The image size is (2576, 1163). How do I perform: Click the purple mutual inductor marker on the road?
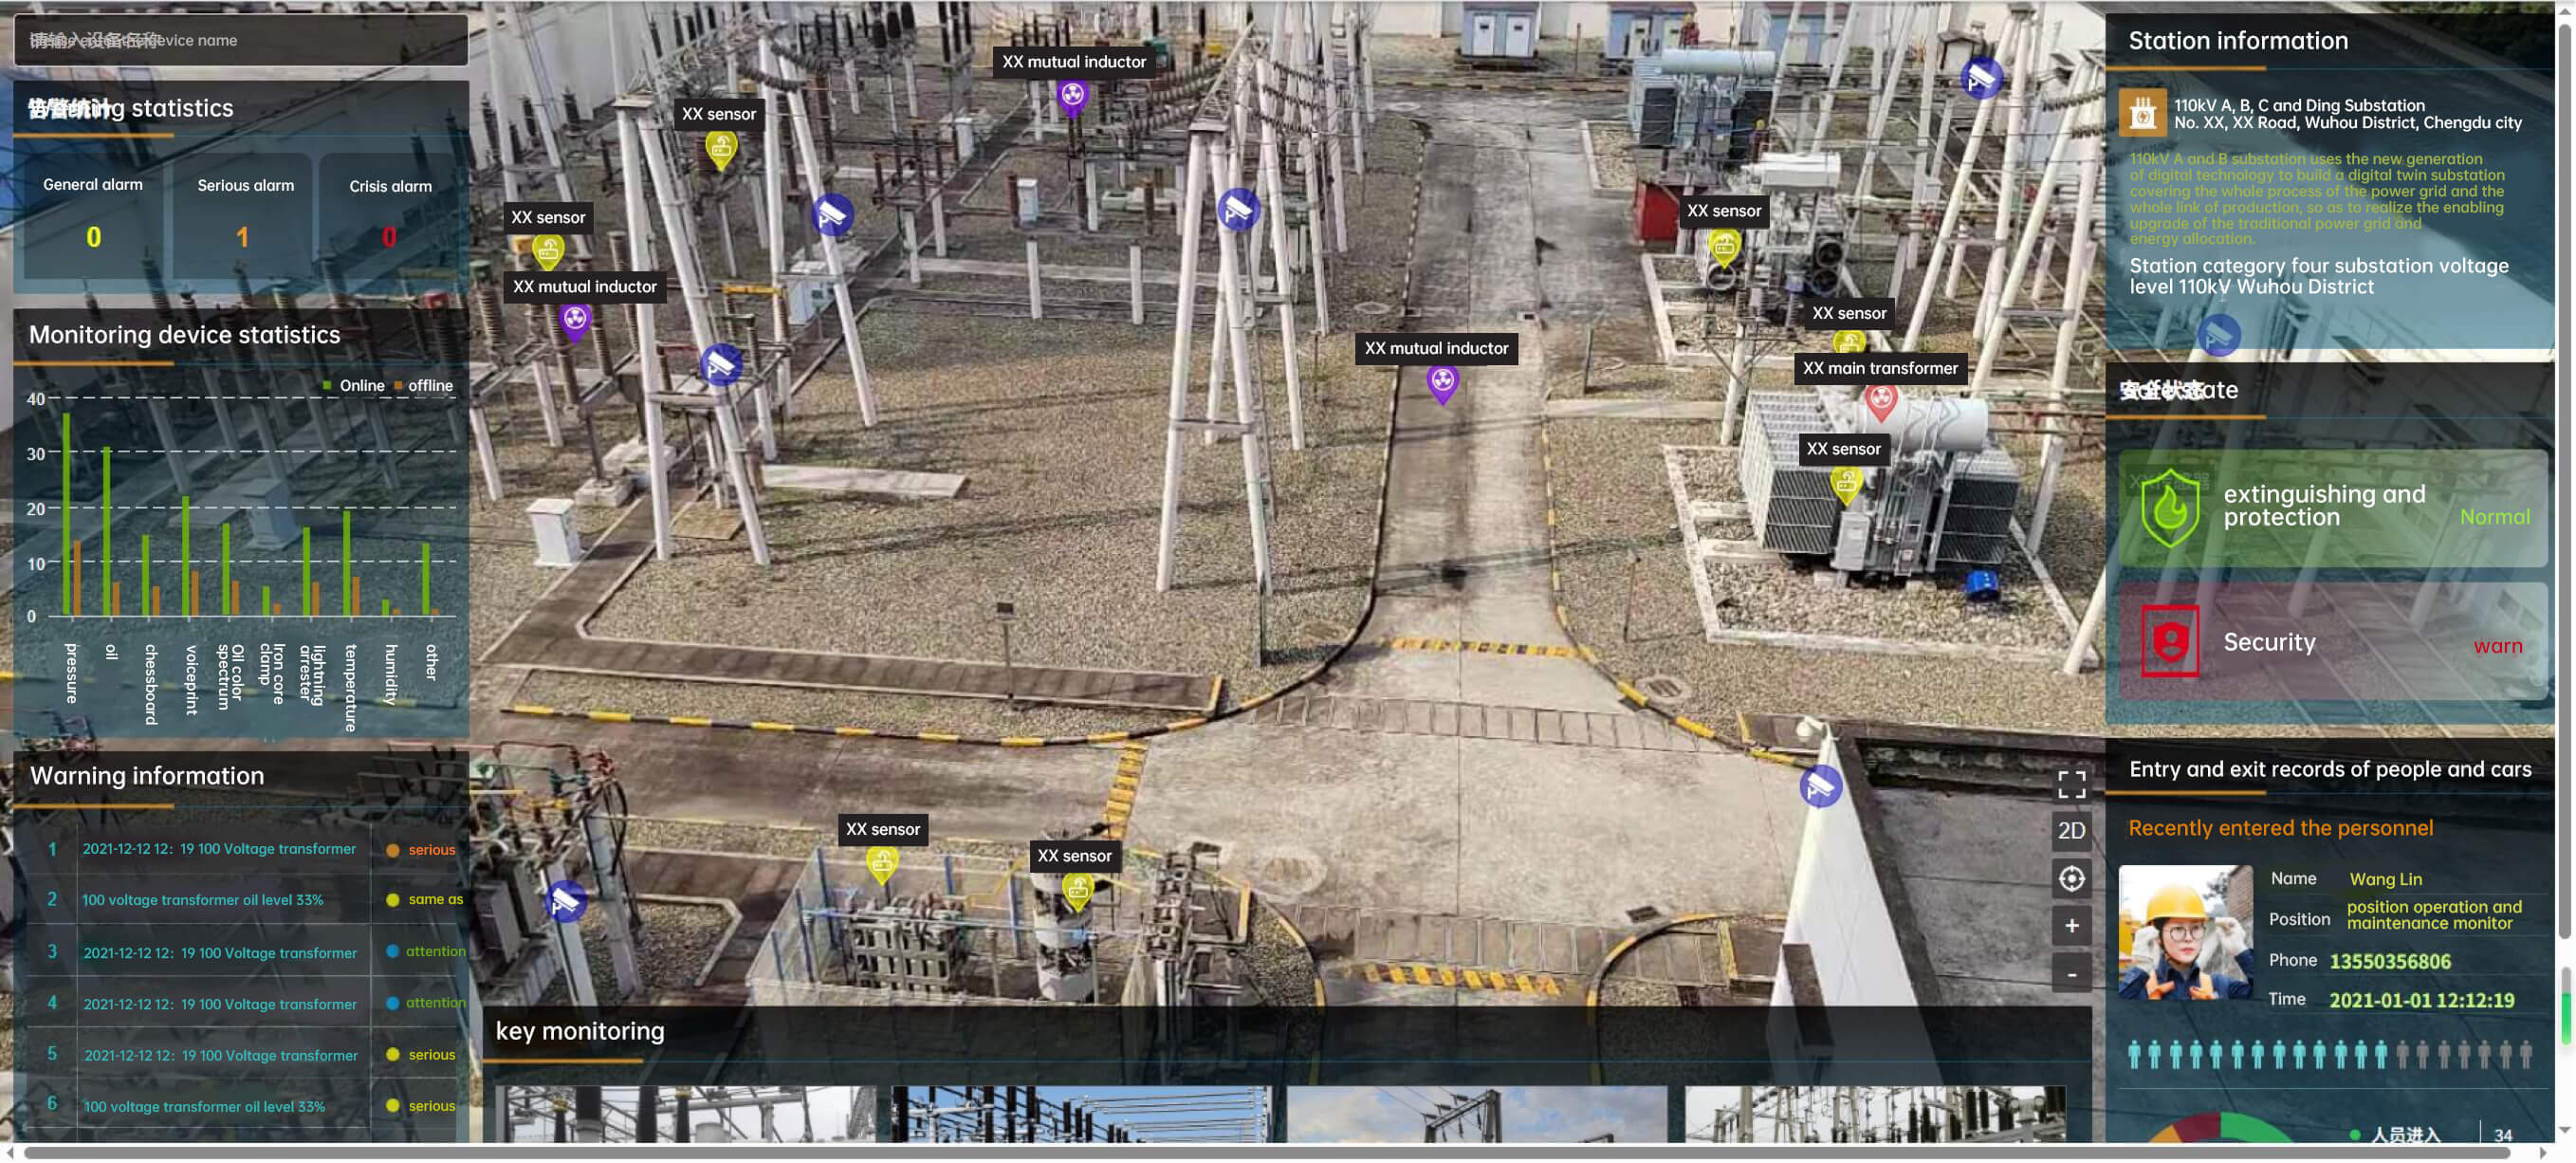click(1442, 381)
